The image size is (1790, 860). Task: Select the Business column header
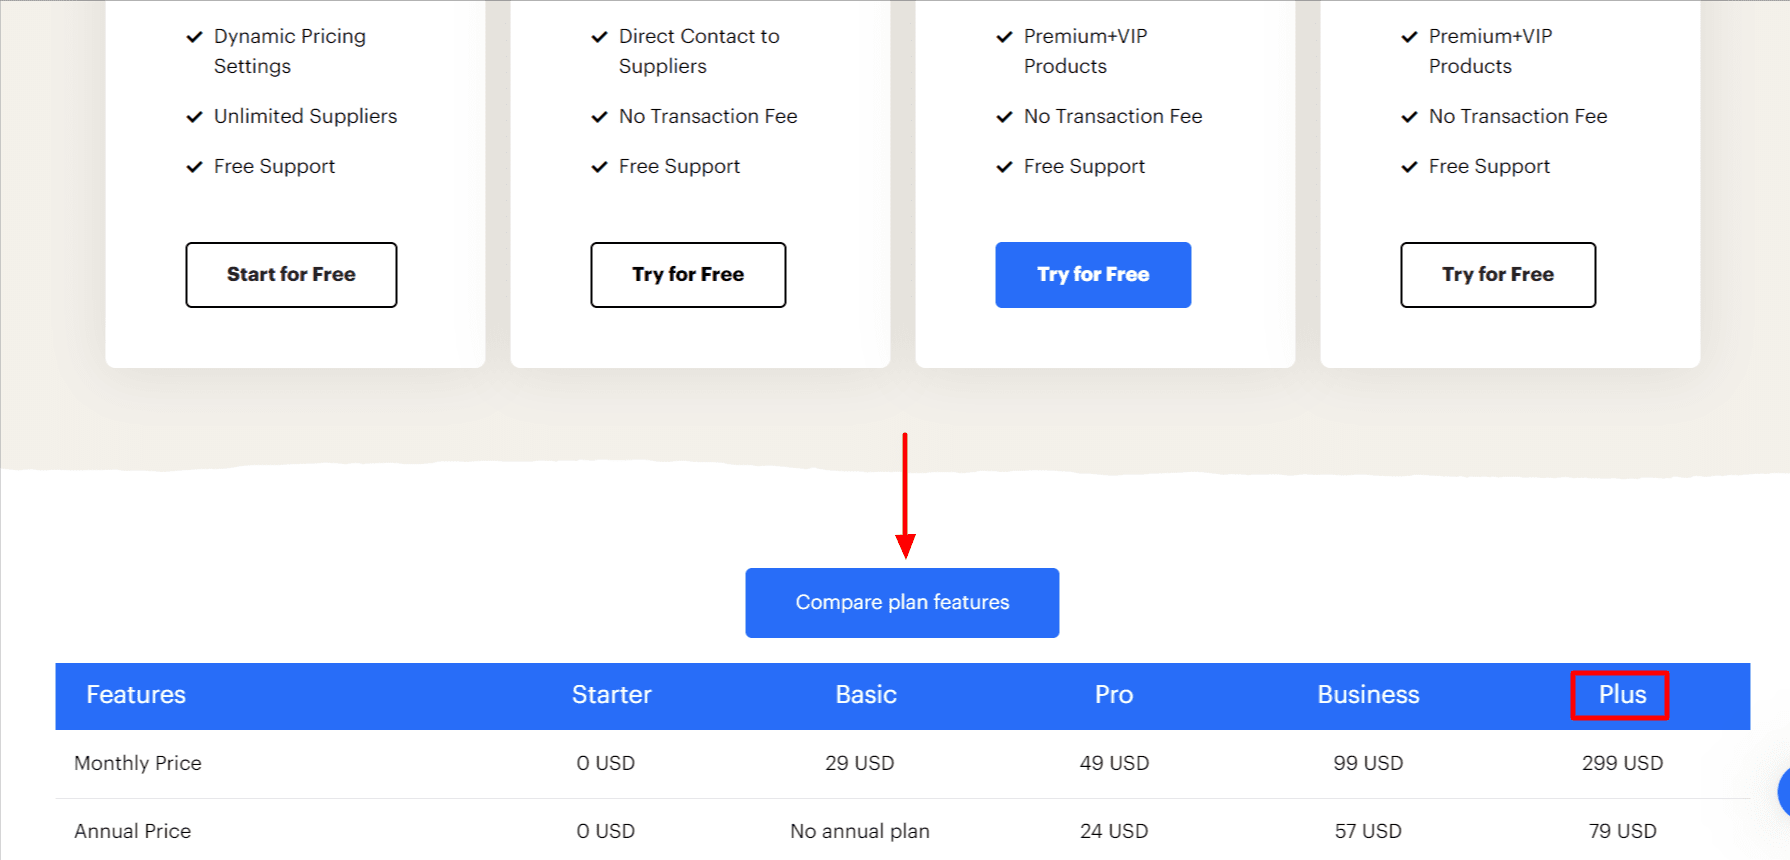(1368, 695)
